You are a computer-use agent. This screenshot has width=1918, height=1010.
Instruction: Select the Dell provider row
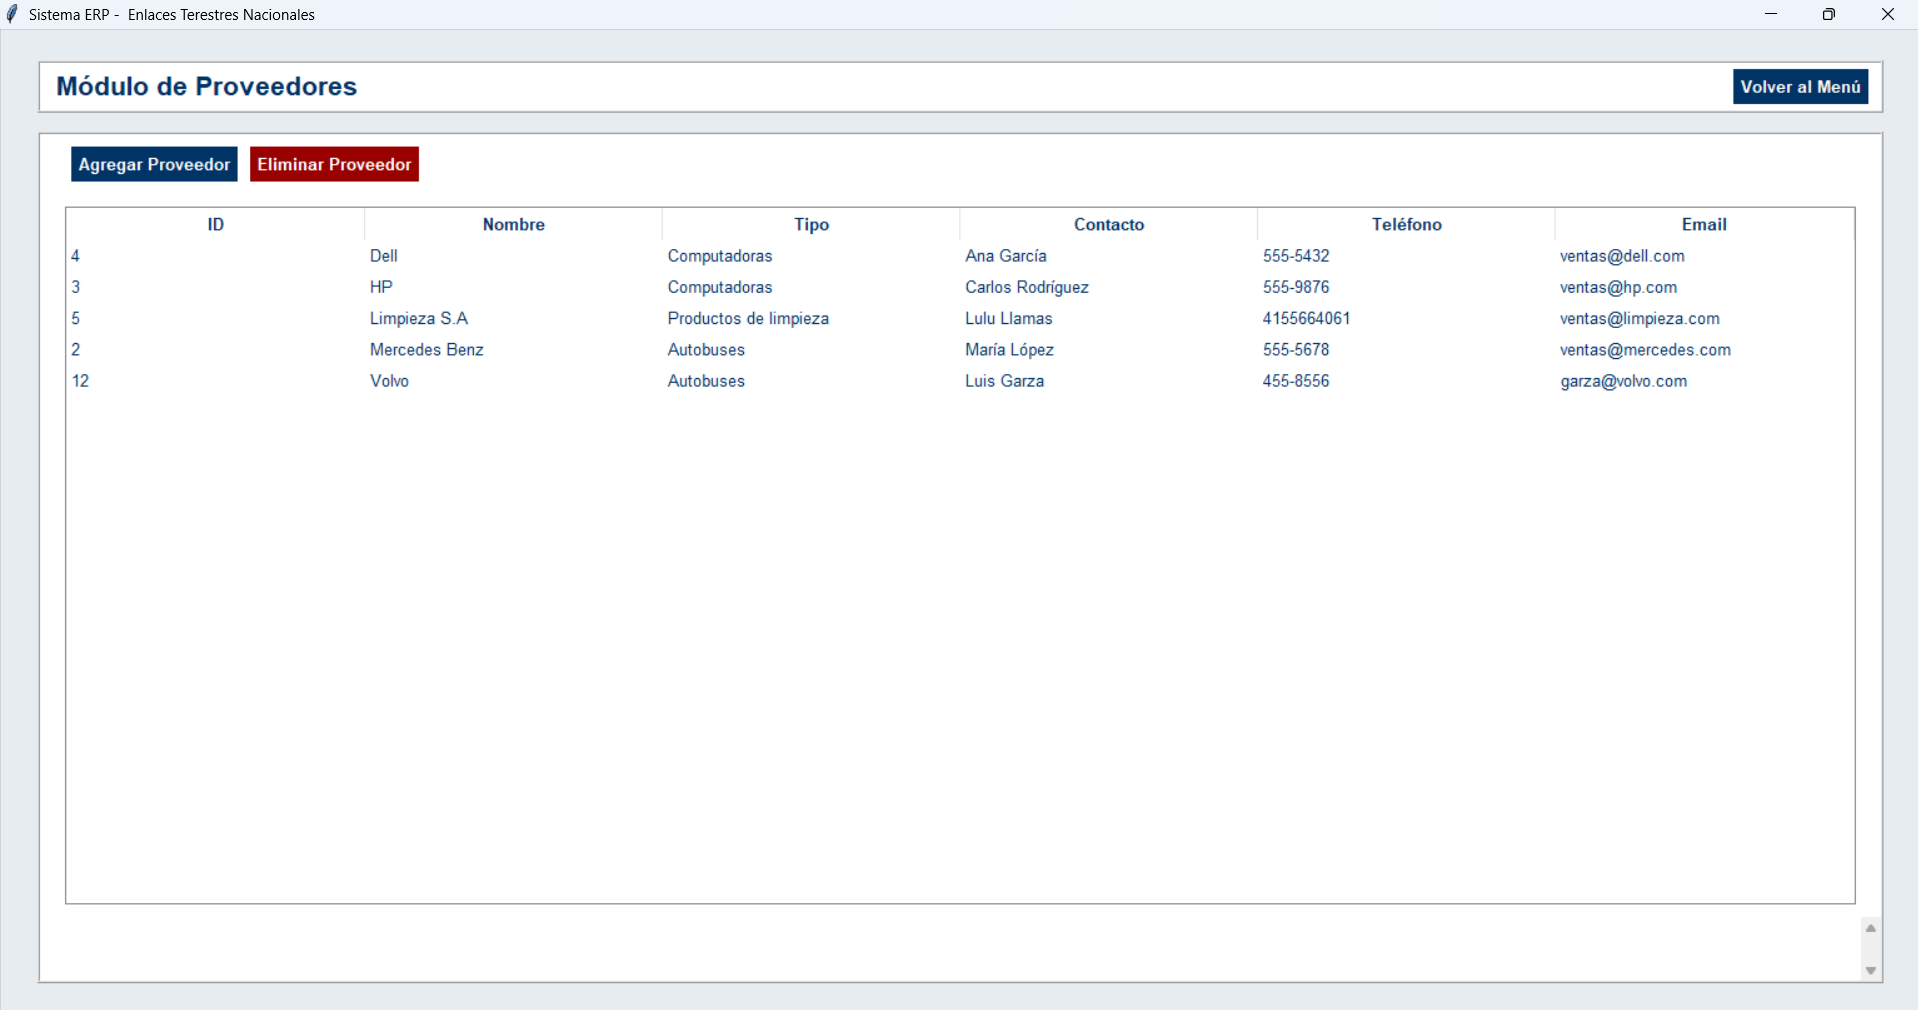[960, 256]
